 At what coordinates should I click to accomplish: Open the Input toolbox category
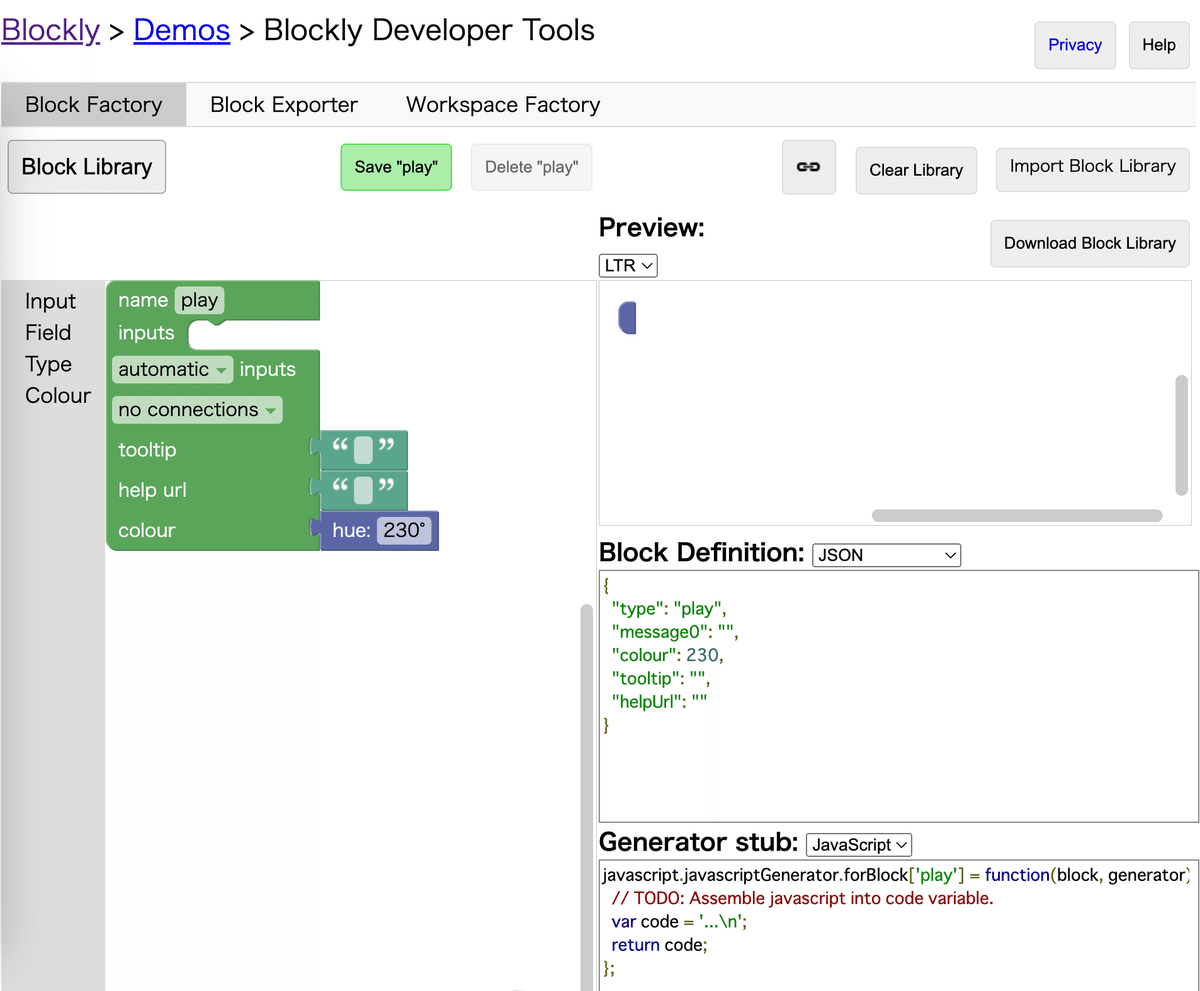pos(50,301)
